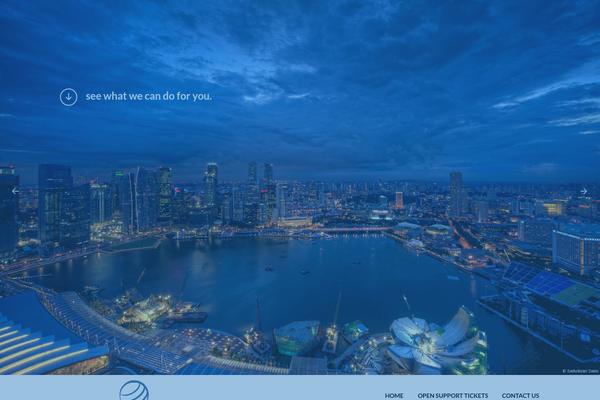Click the globe logo in footer bar
The height and width of the screenshot is (400, 600).
tap(134, 390)
